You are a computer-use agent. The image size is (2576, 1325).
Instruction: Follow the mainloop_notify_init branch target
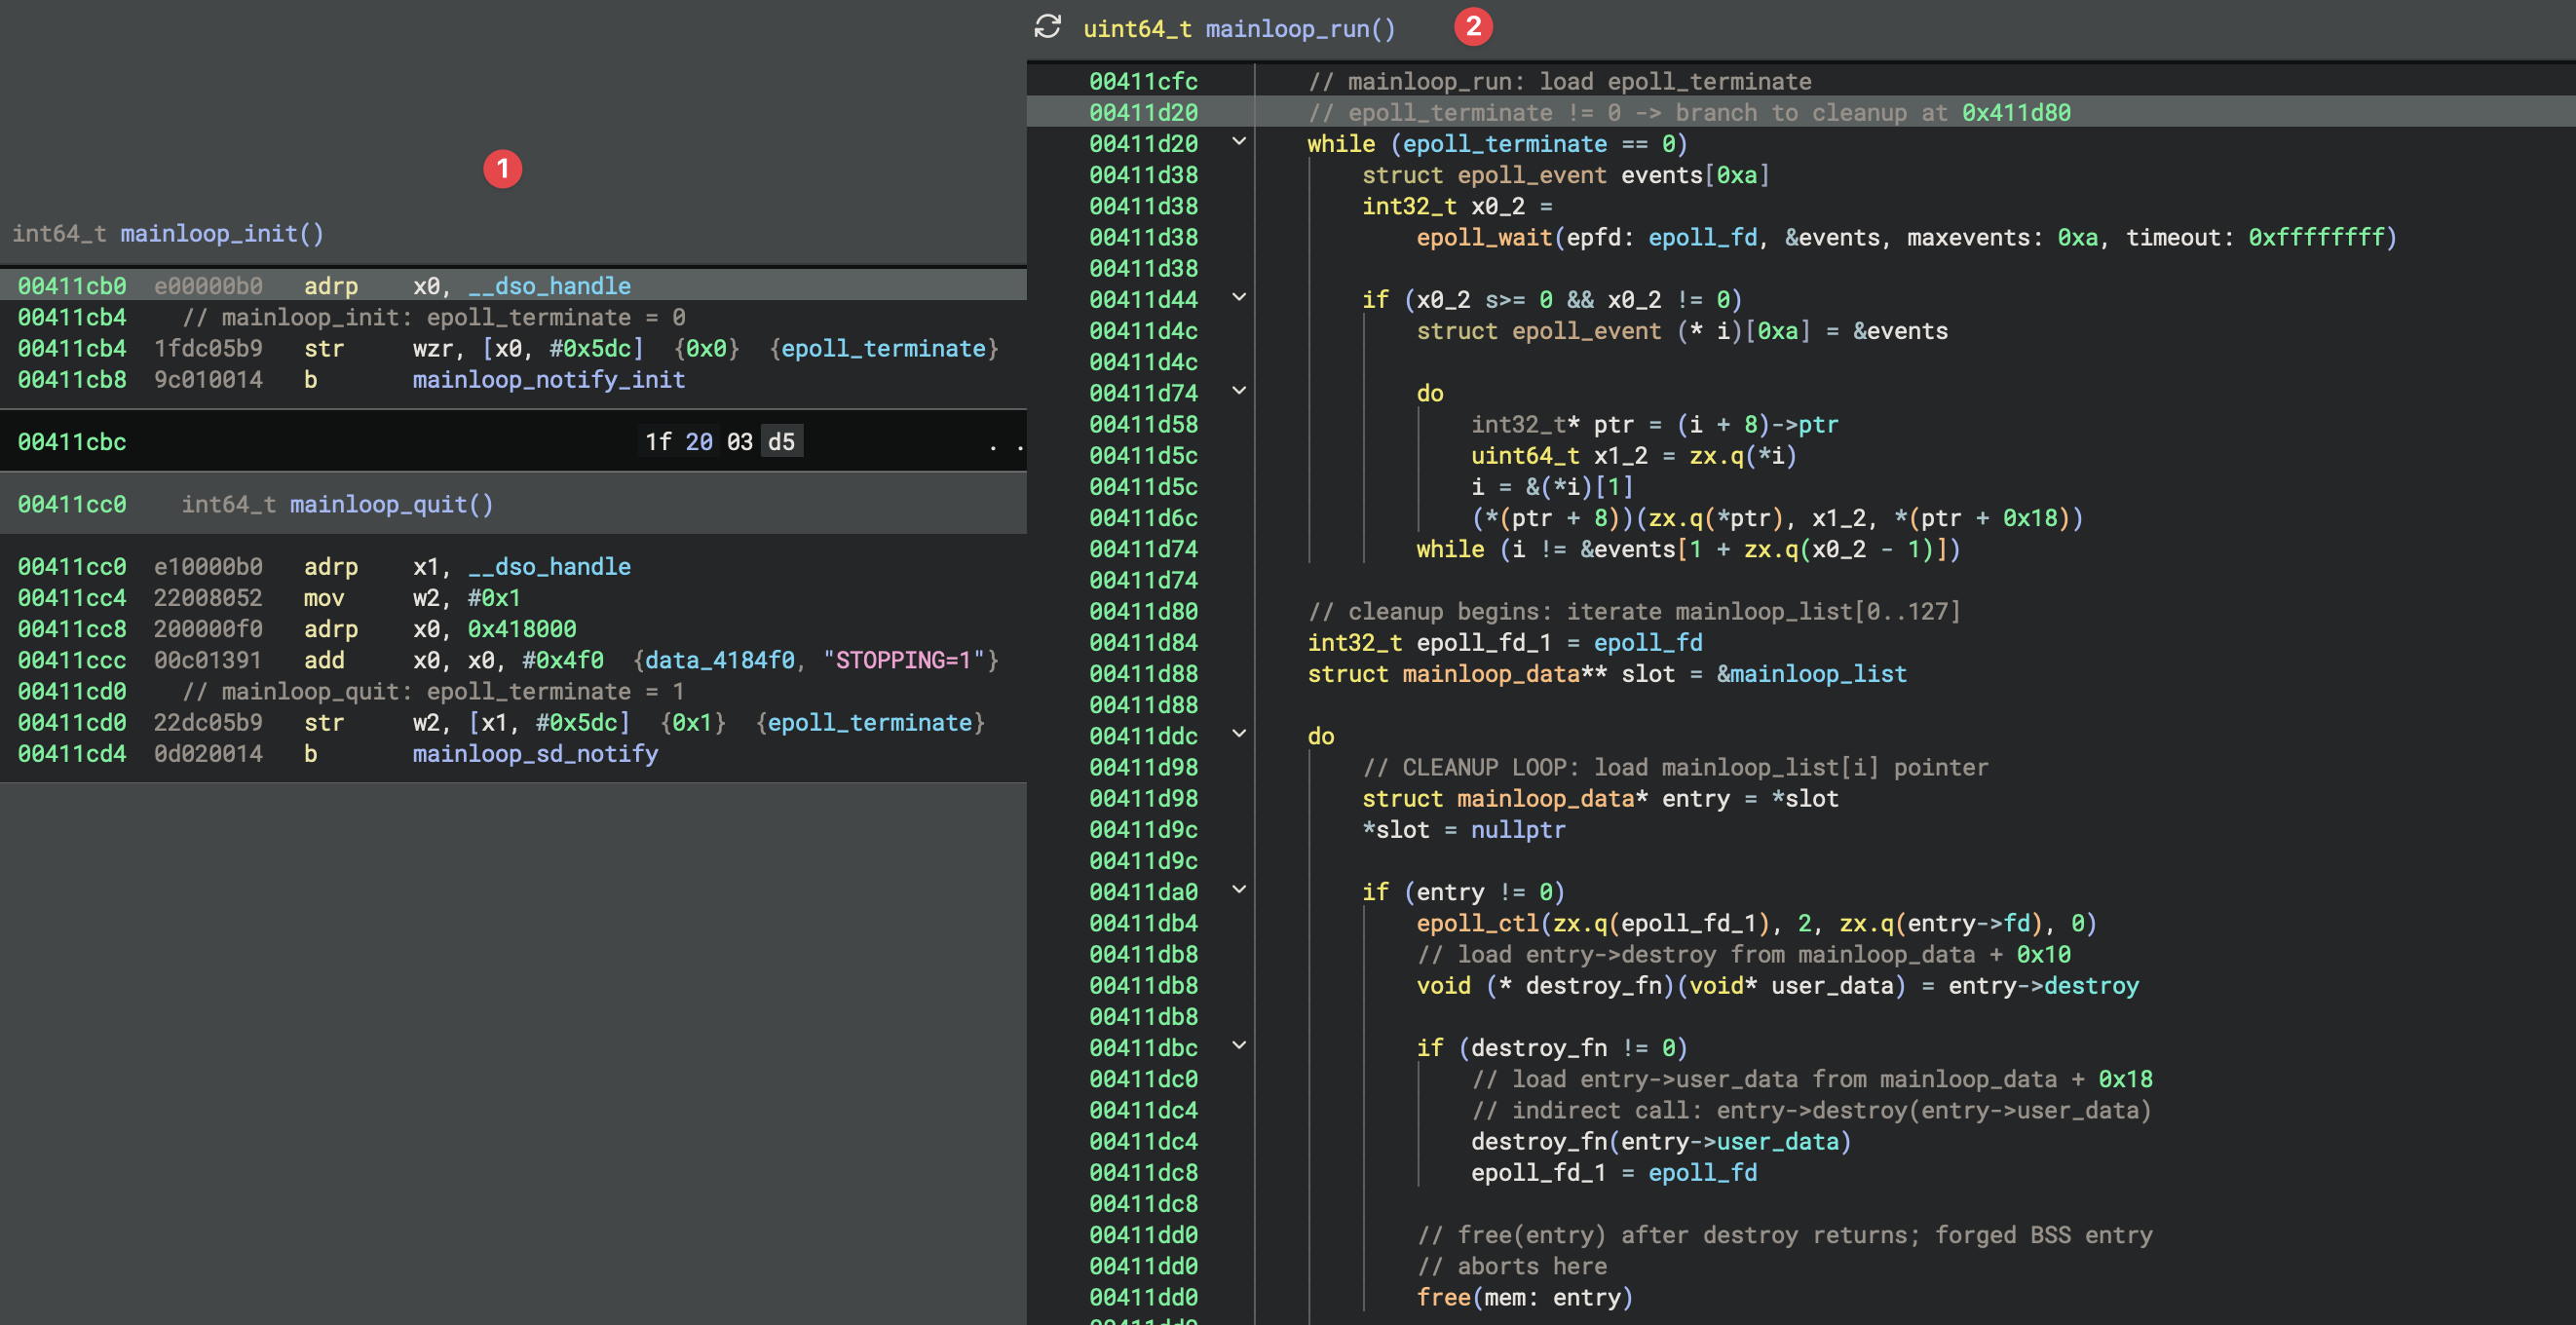coord(549,380)
